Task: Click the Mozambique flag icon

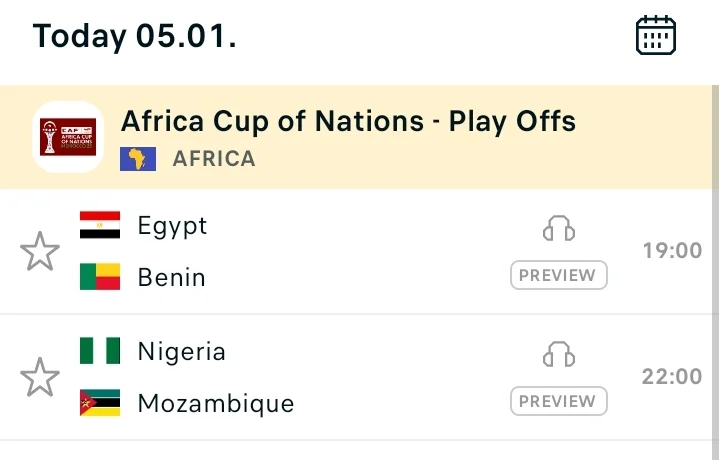Action: click(x=100, y=403)
